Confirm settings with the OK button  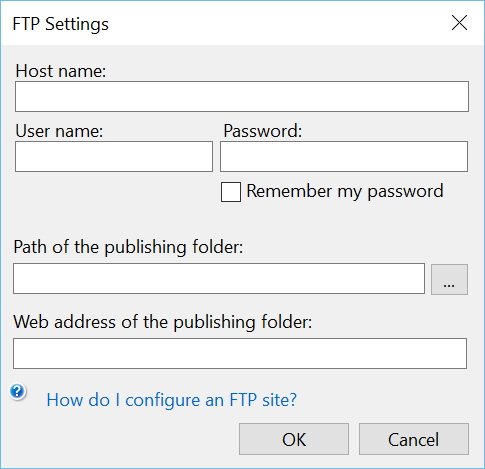click(x=294, y=439)
